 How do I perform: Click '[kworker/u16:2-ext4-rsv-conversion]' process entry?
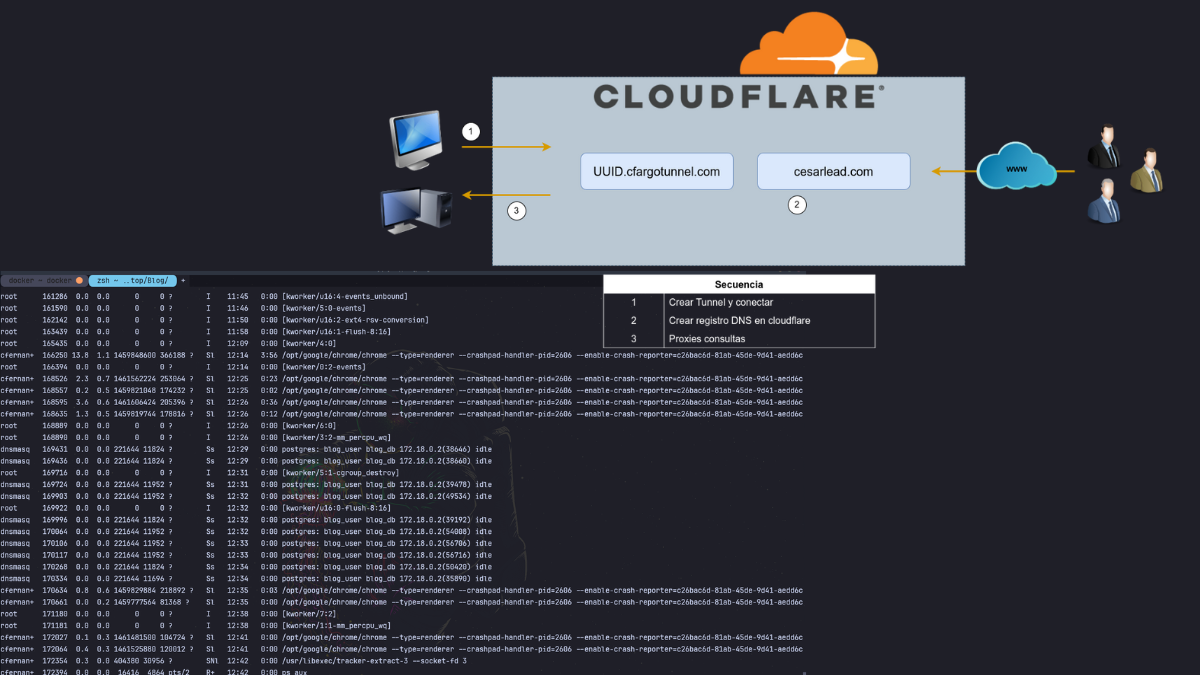[x=355, y=320]
